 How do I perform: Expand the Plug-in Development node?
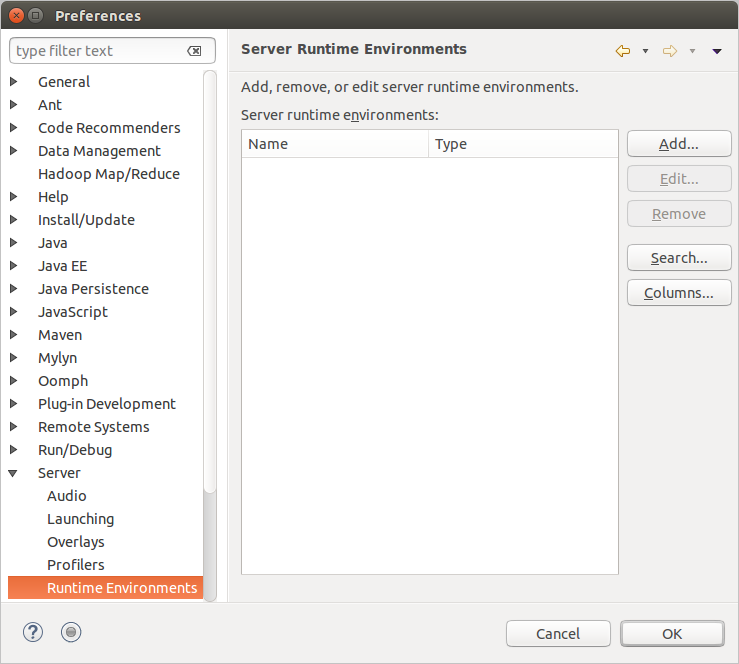14,404
